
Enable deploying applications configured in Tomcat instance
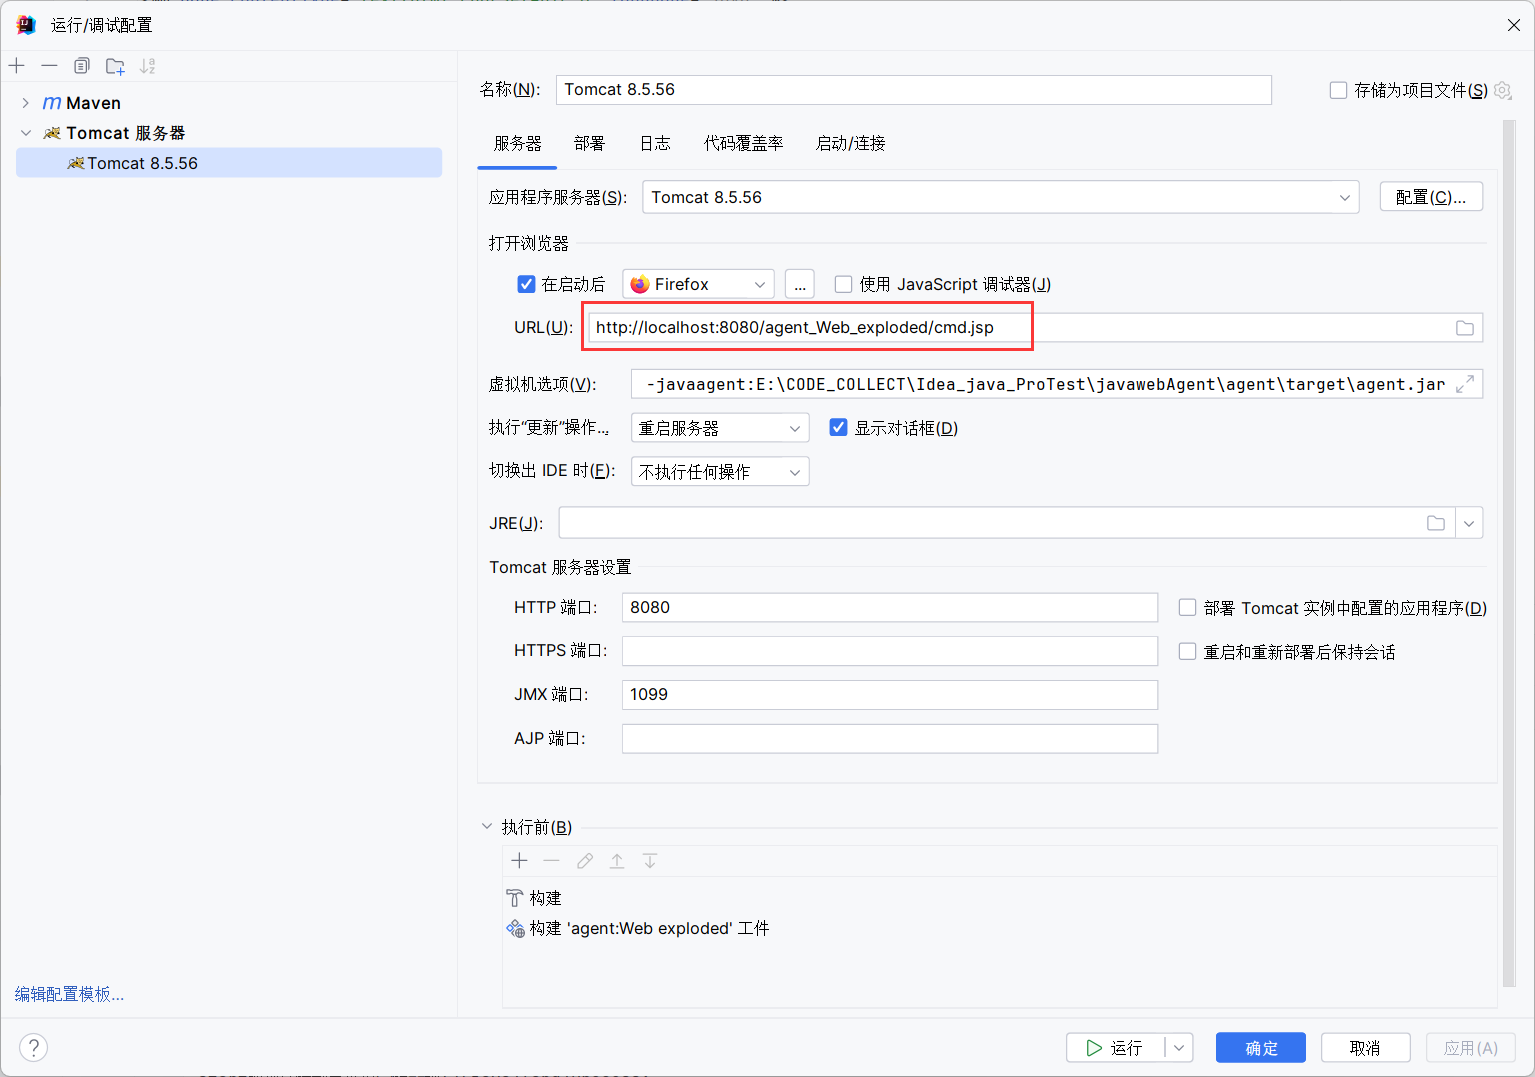point(1187,608)
